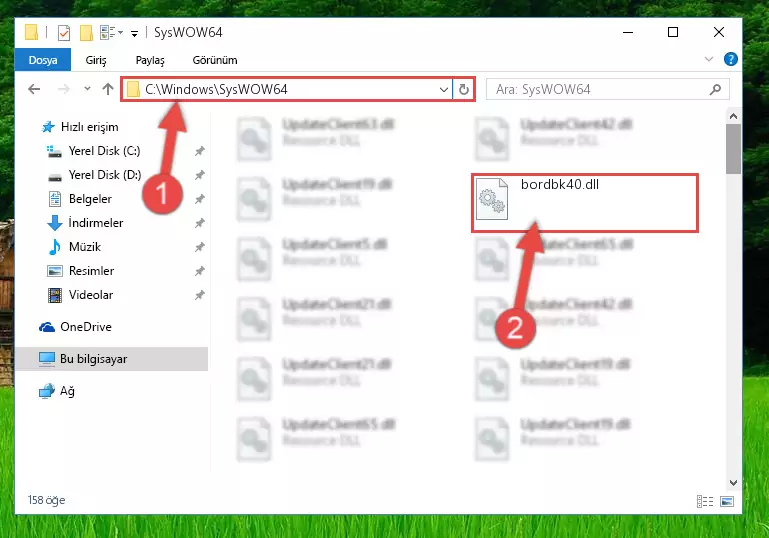Switch to the Paylaş ribbon tab
This screenshot has height=538, width=769.
tap(150, 60)
